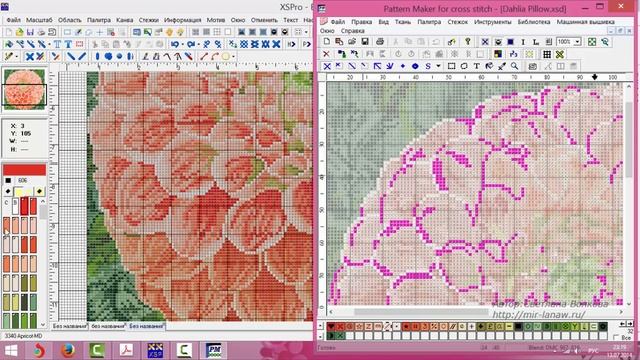
Task: Open Ткань menu in Pattern Maker
Action: (x=402, y=22)
